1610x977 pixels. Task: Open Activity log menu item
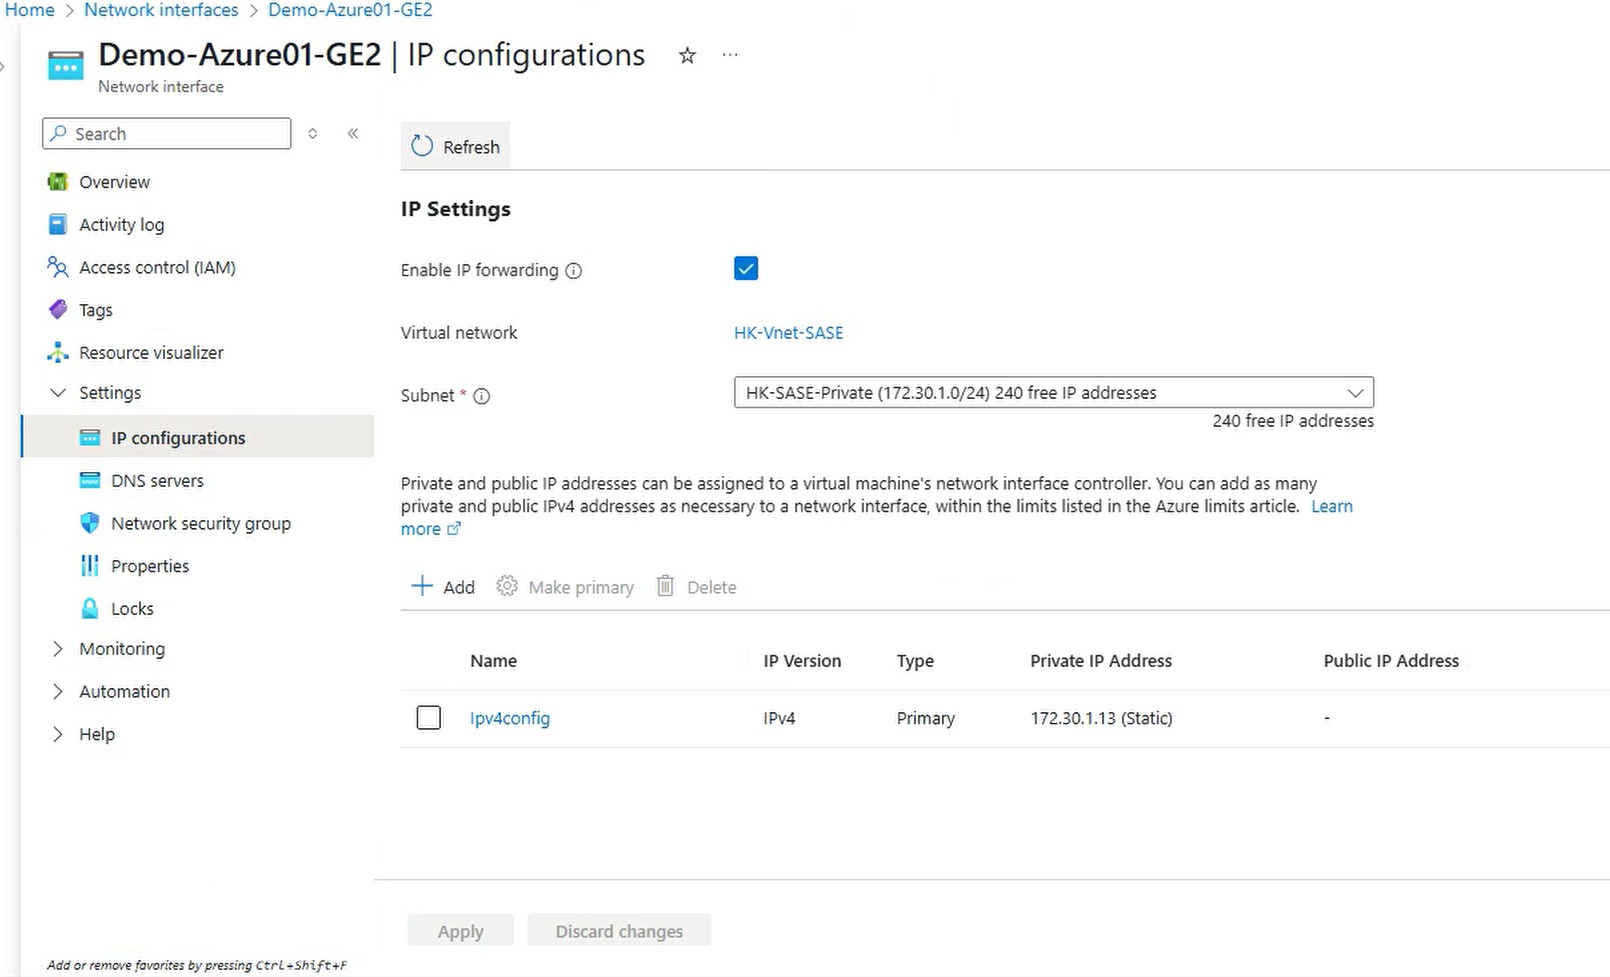pyautogui.click(x=121, y=225)
